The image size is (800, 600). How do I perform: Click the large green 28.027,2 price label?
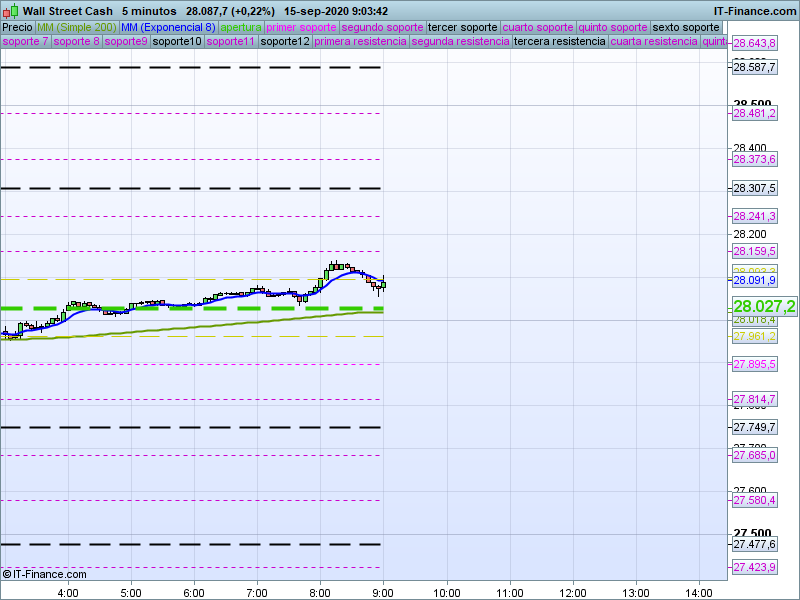point(764,307)
